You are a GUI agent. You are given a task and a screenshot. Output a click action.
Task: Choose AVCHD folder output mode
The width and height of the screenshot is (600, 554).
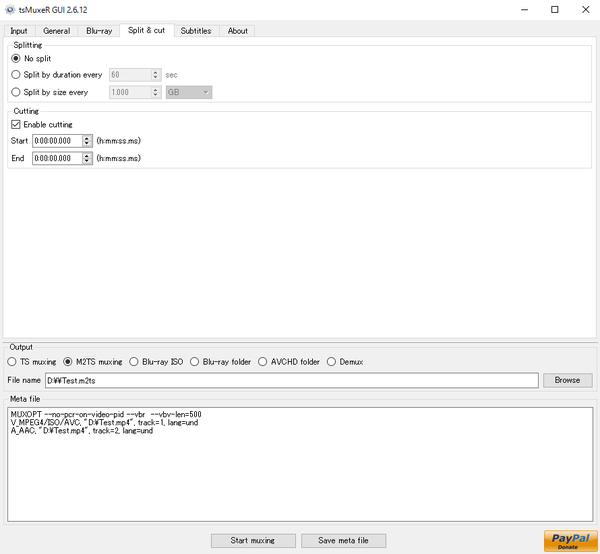click(262, 362)
